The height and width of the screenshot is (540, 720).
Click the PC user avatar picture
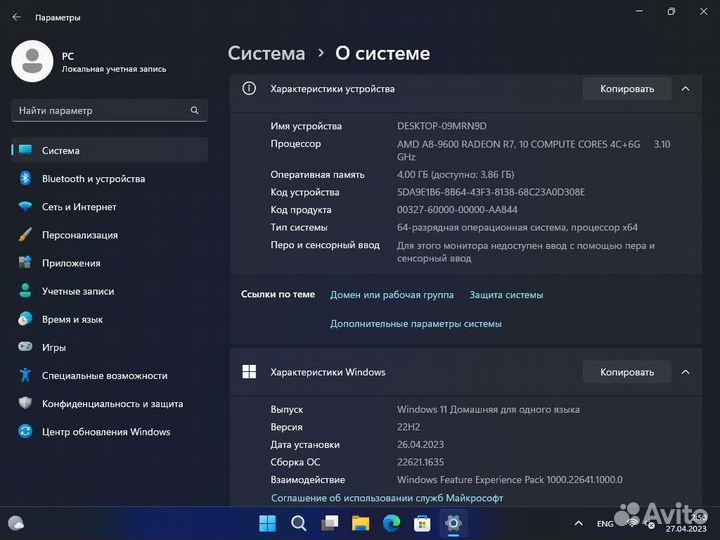tap(32, 61)
